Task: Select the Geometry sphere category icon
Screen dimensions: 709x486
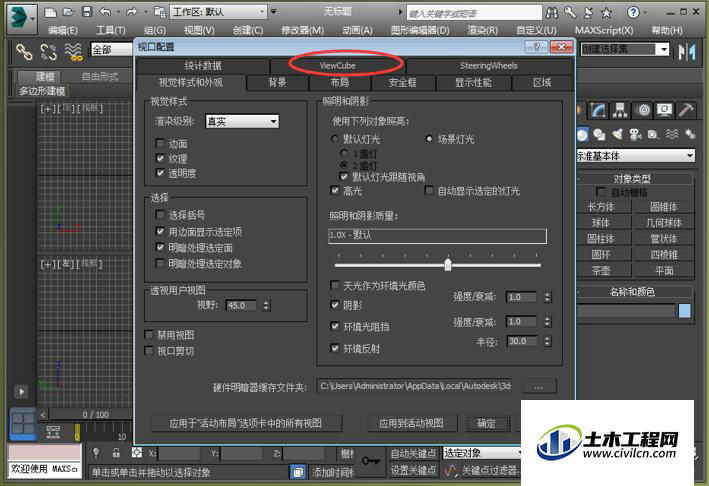Action: (582, 134)
